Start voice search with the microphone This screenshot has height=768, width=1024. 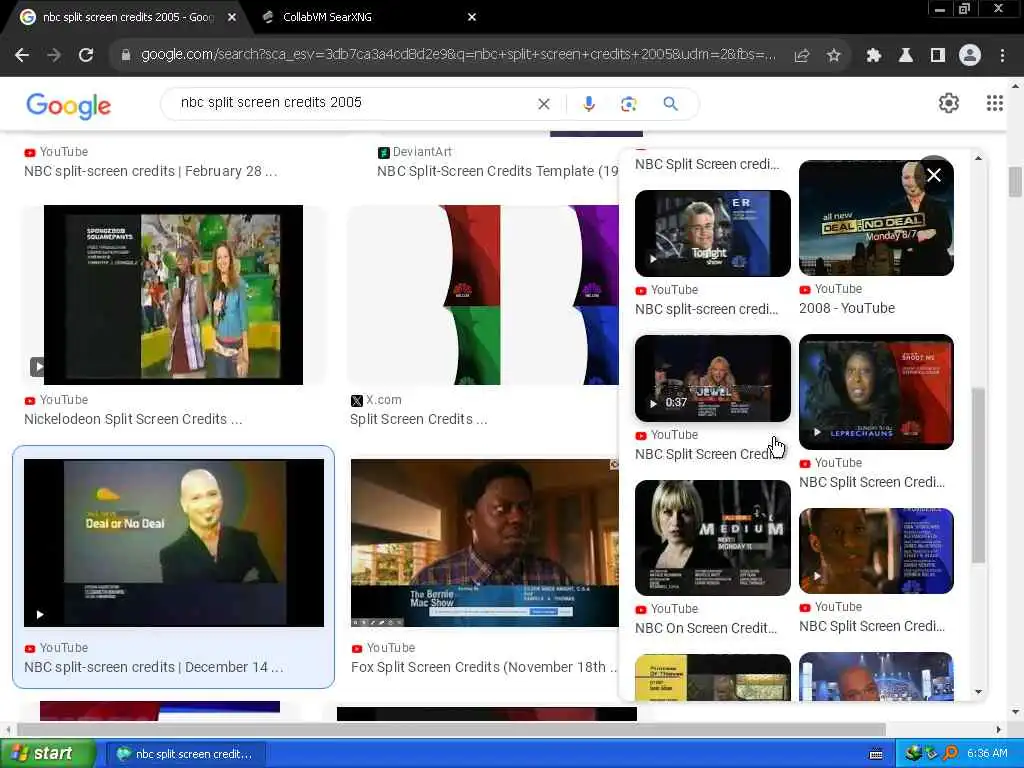pyautogui.click(x=588, y=104)
